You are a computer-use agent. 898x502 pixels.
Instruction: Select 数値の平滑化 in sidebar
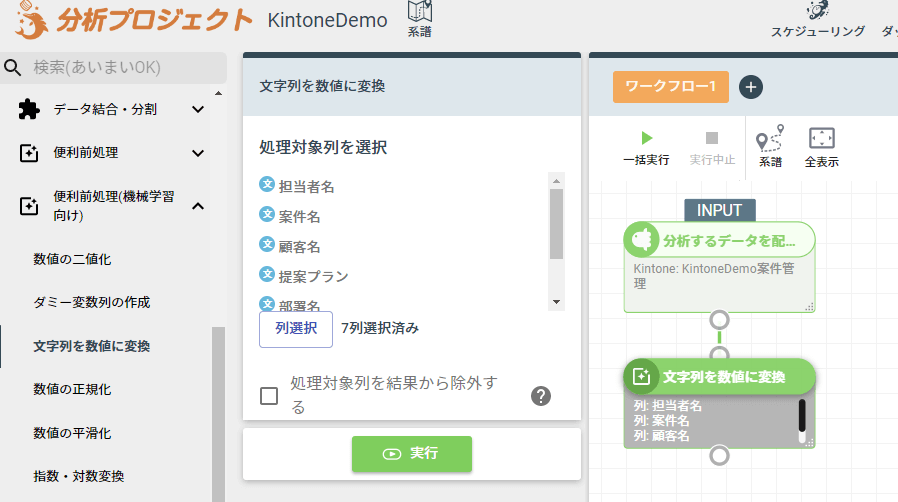(72, 433)
